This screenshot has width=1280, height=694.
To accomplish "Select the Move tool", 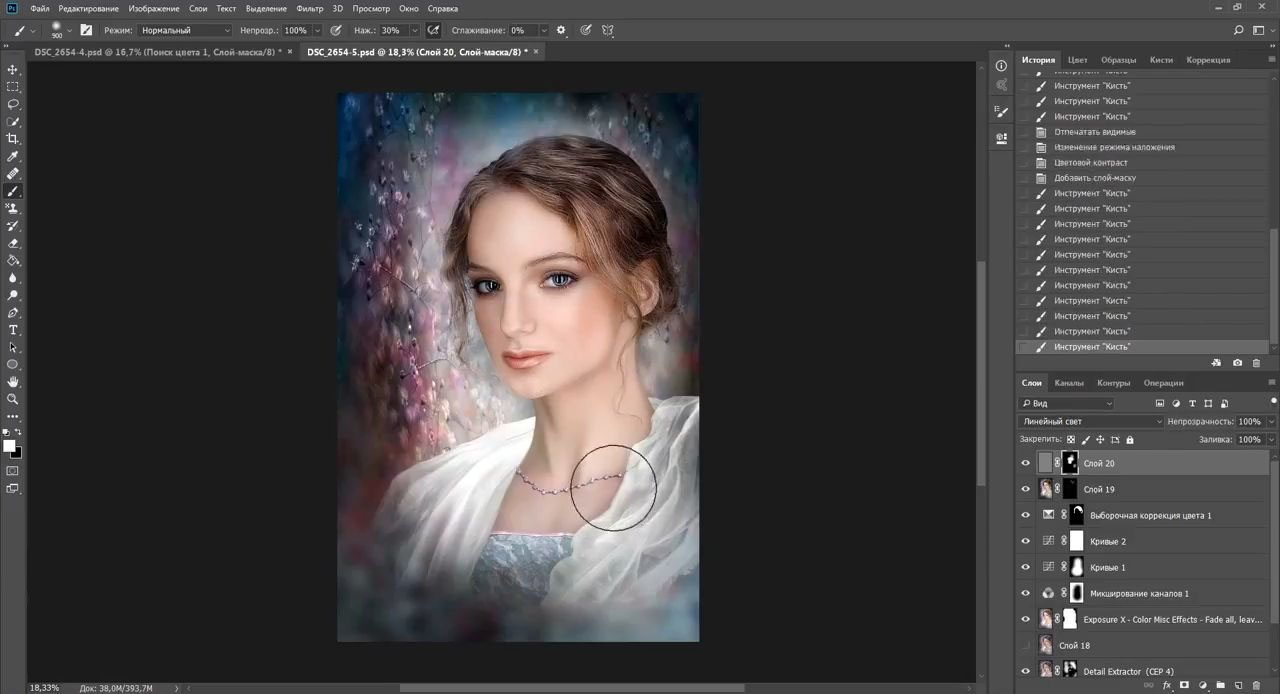I will [x=13, y=69].
